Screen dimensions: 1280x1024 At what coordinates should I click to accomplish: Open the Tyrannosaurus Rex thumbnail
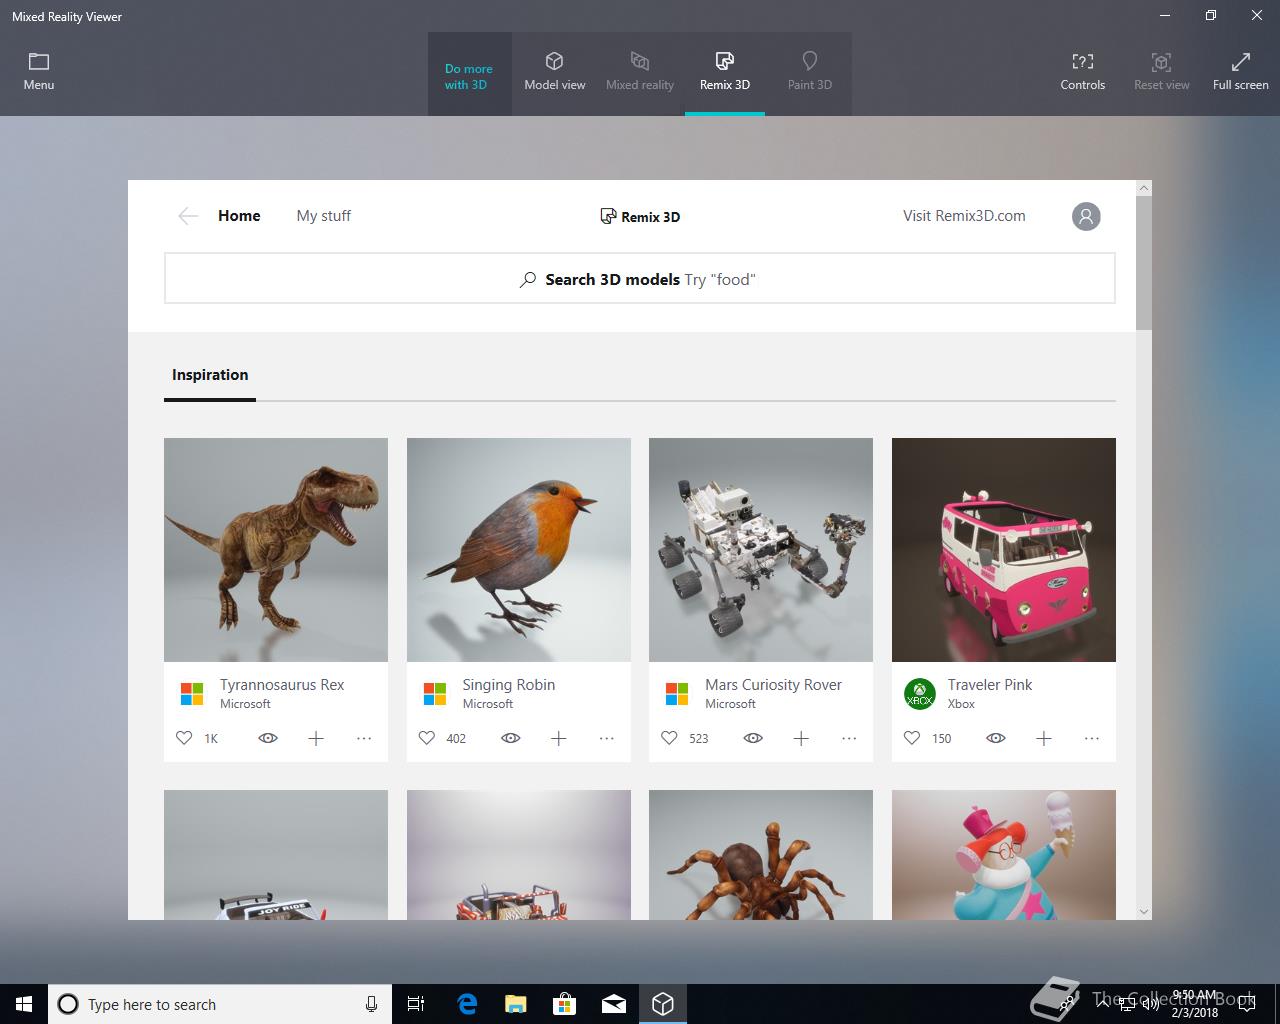coord(276,550)
